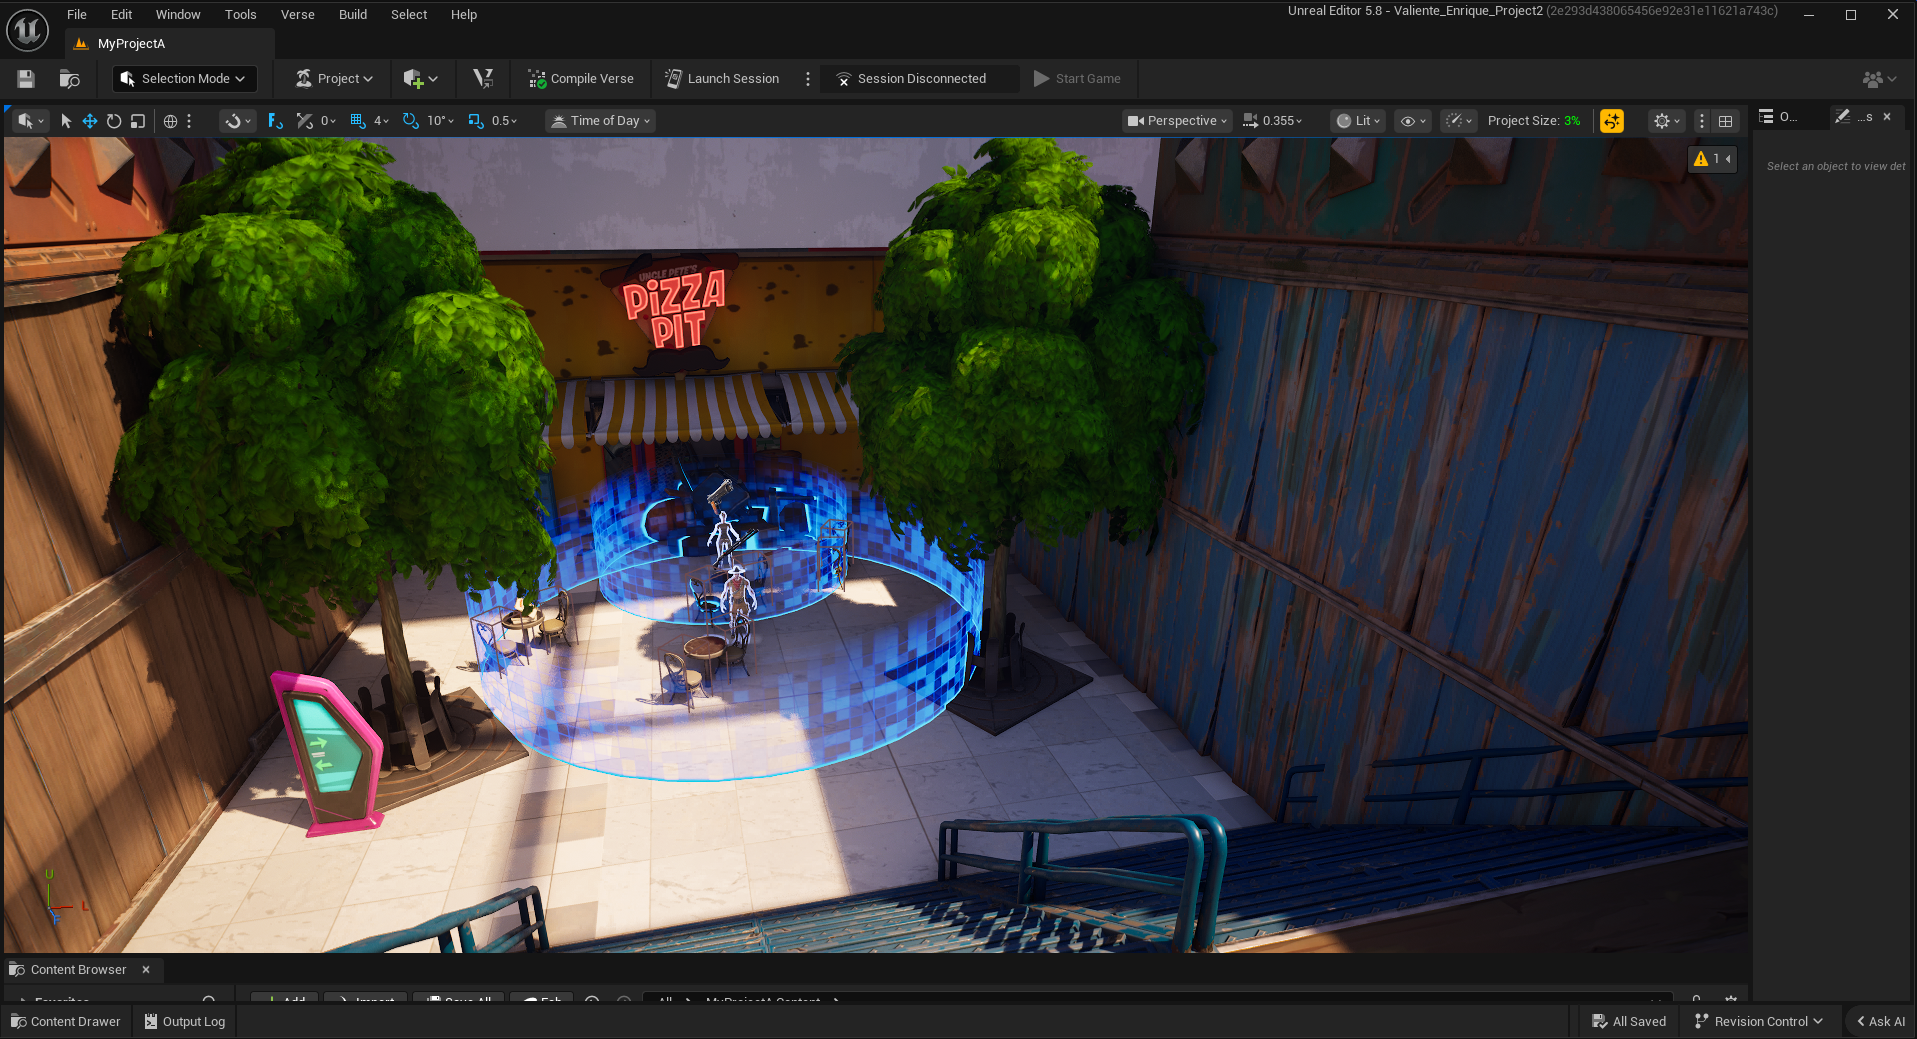Open the Content Drawer
This screenshot has height=1039, width=1917.
66,1022
